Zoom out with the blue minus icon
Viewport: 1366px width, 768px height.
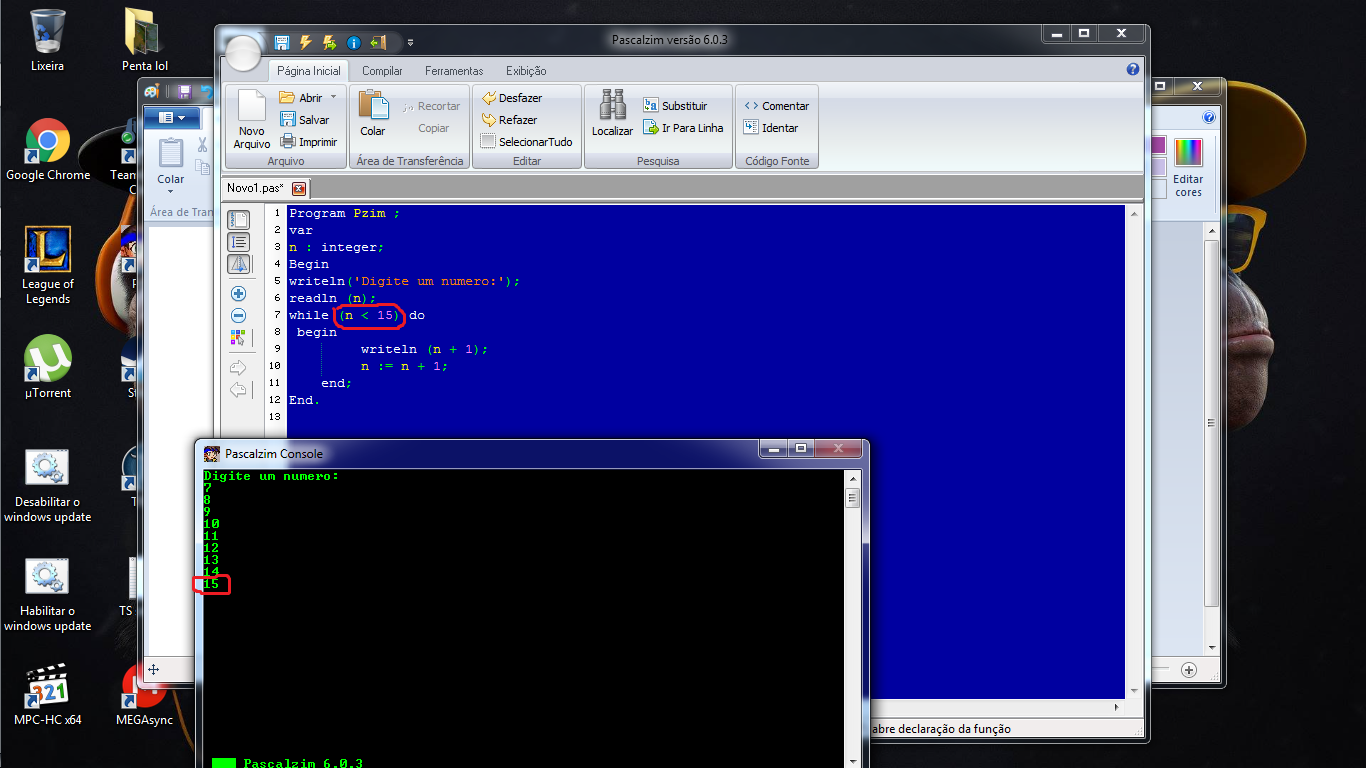click(x=238, y=316)
